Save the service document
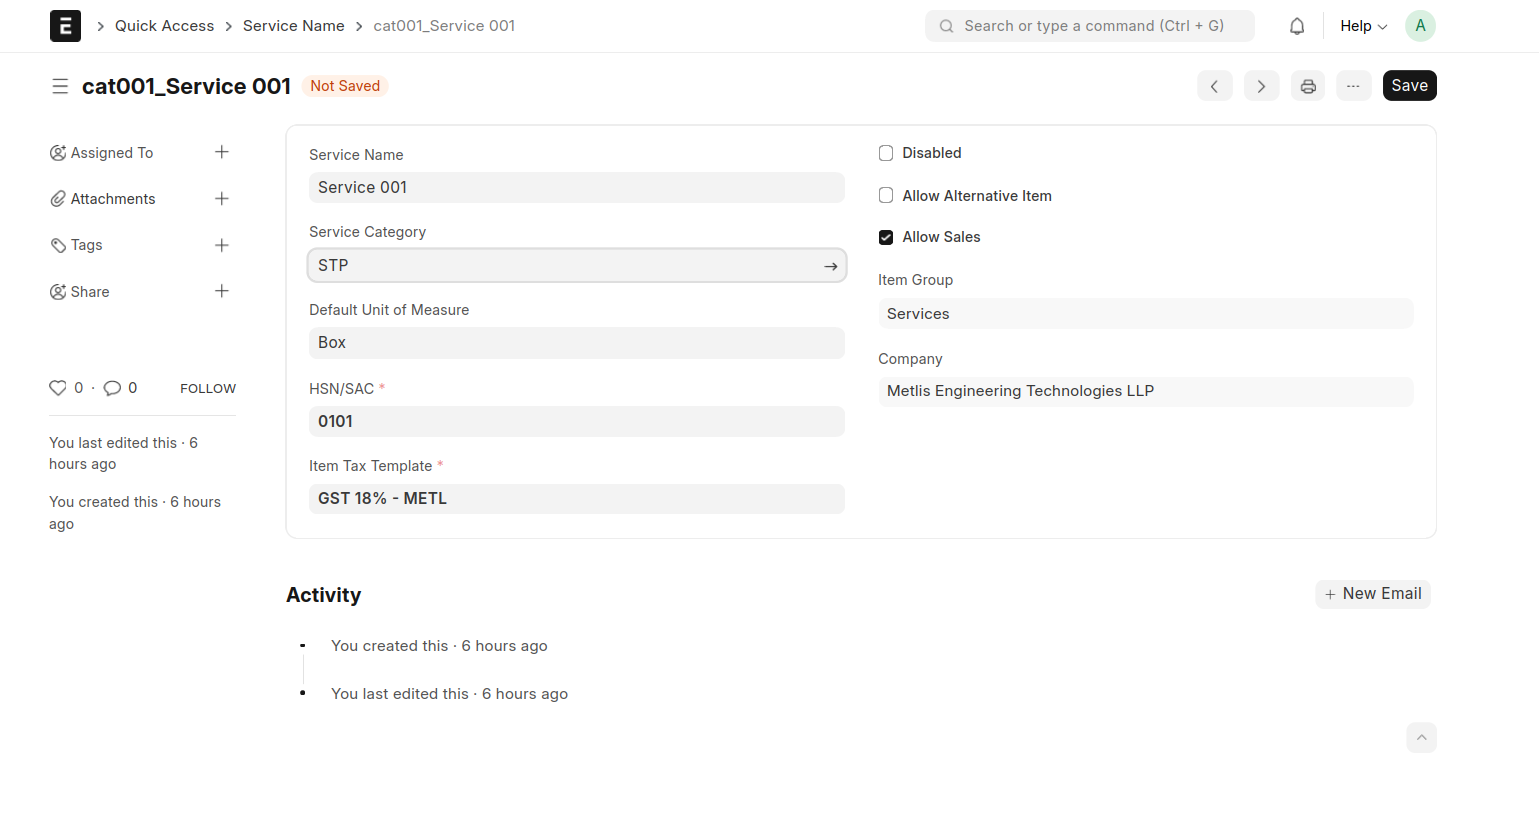Image resolution: width=1539 pixels, height=813 pixels. (1409, 86)
